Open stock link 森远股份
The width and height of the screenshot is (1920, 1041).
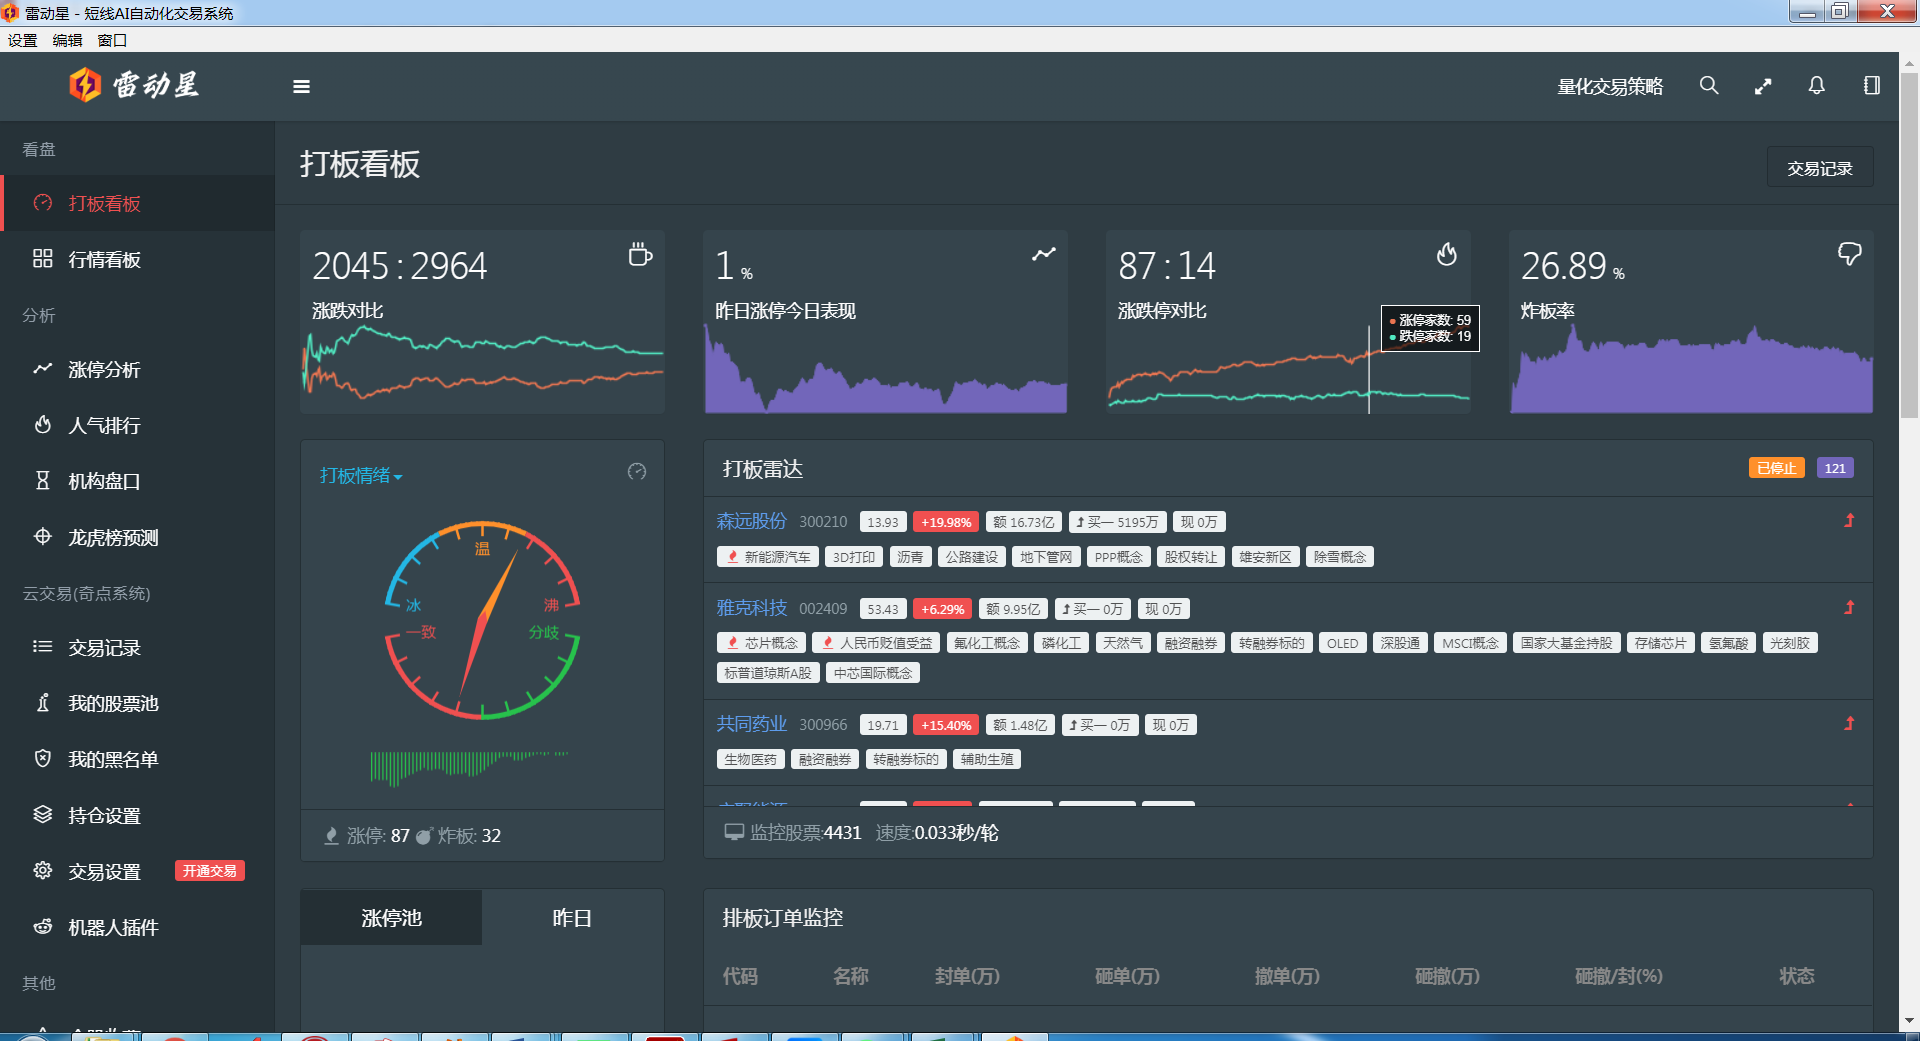click(751, 521)
